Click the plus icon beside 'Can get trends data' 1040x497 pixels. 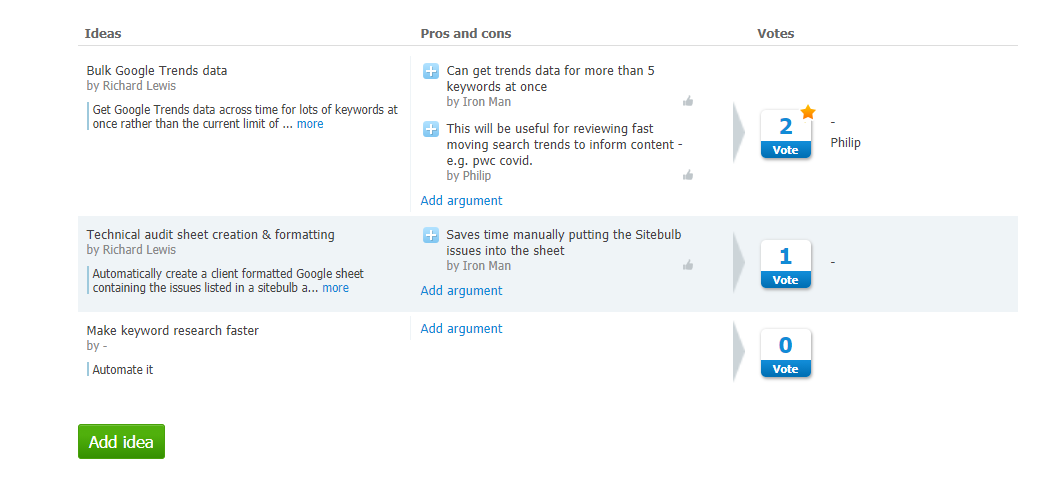point(430,71)
